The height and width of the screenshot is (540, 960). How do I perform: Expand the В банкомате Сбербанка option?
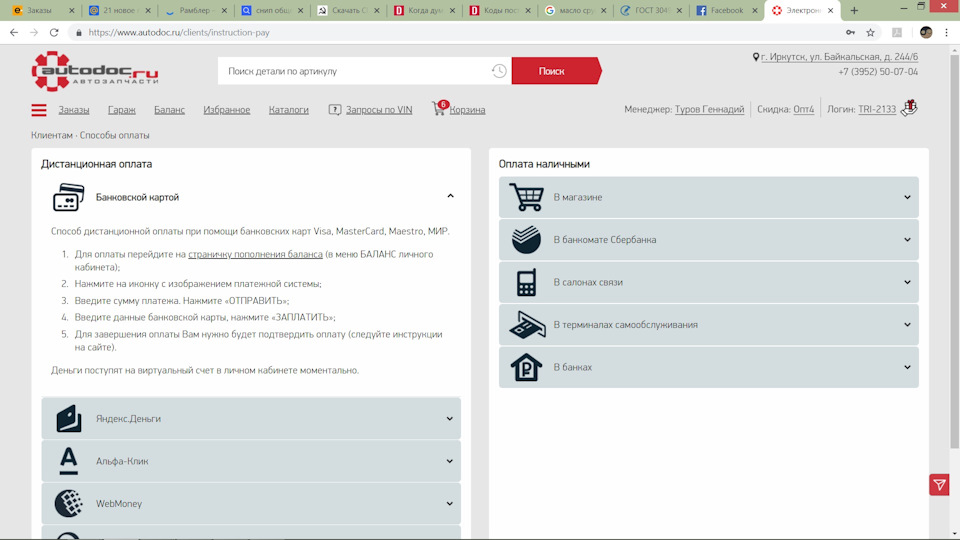click(x=708, y=240)
